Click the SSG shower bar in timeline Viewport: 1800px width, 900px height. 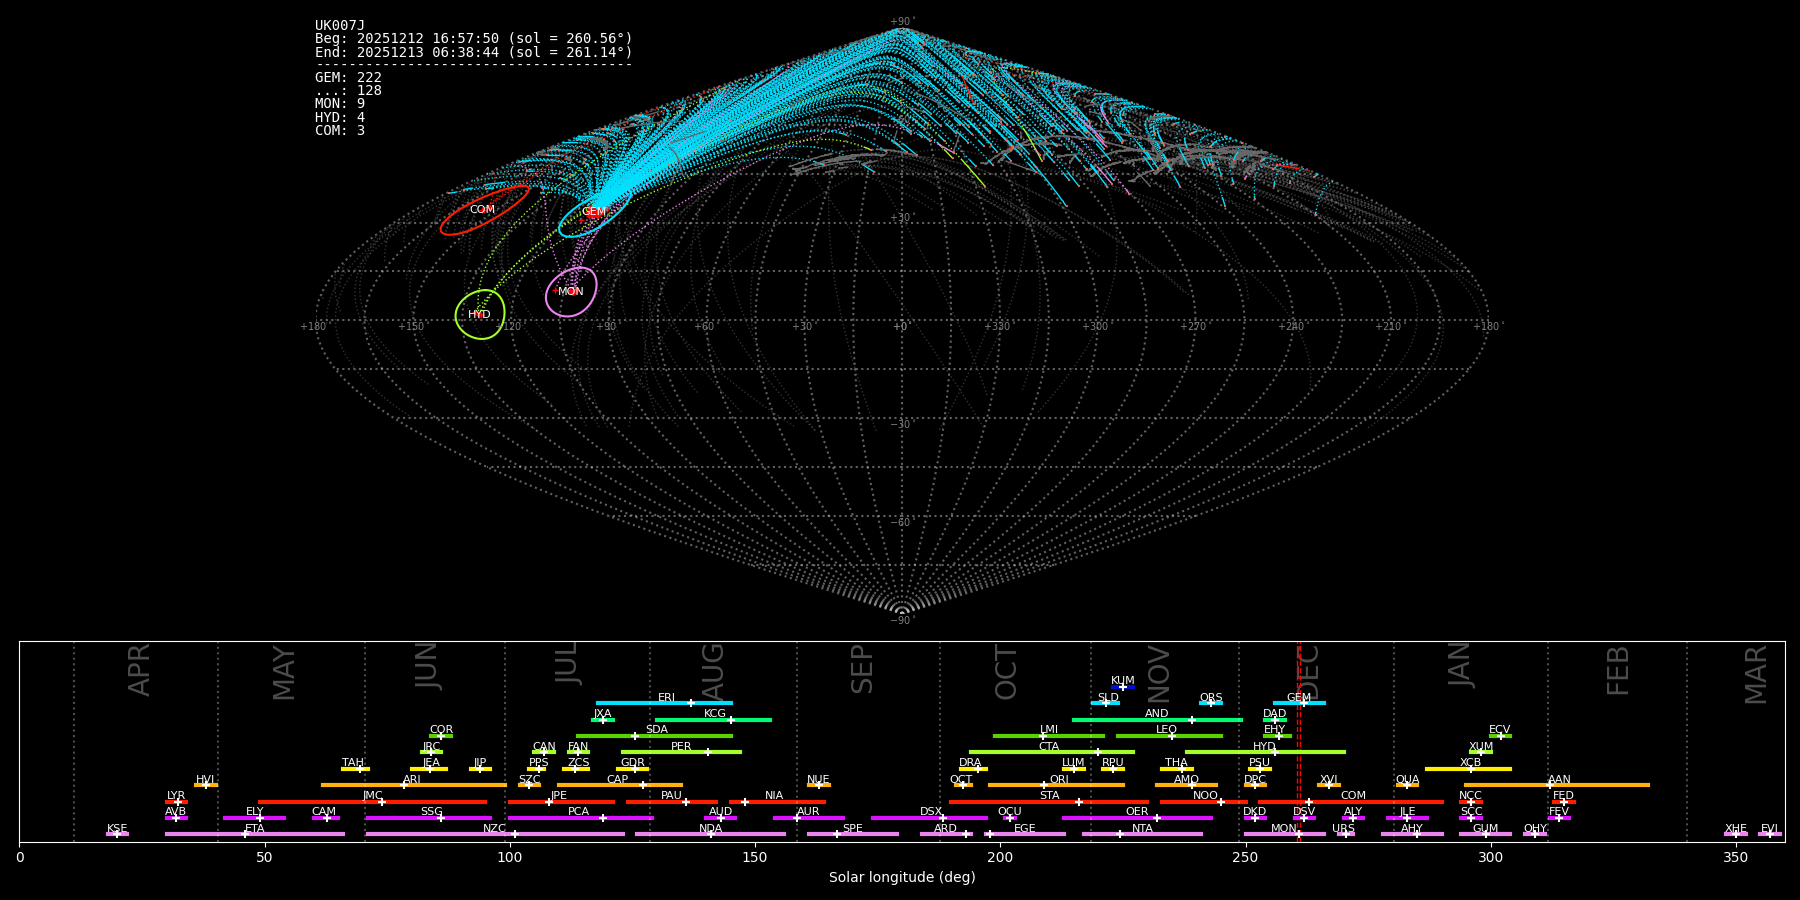[429, 818]
